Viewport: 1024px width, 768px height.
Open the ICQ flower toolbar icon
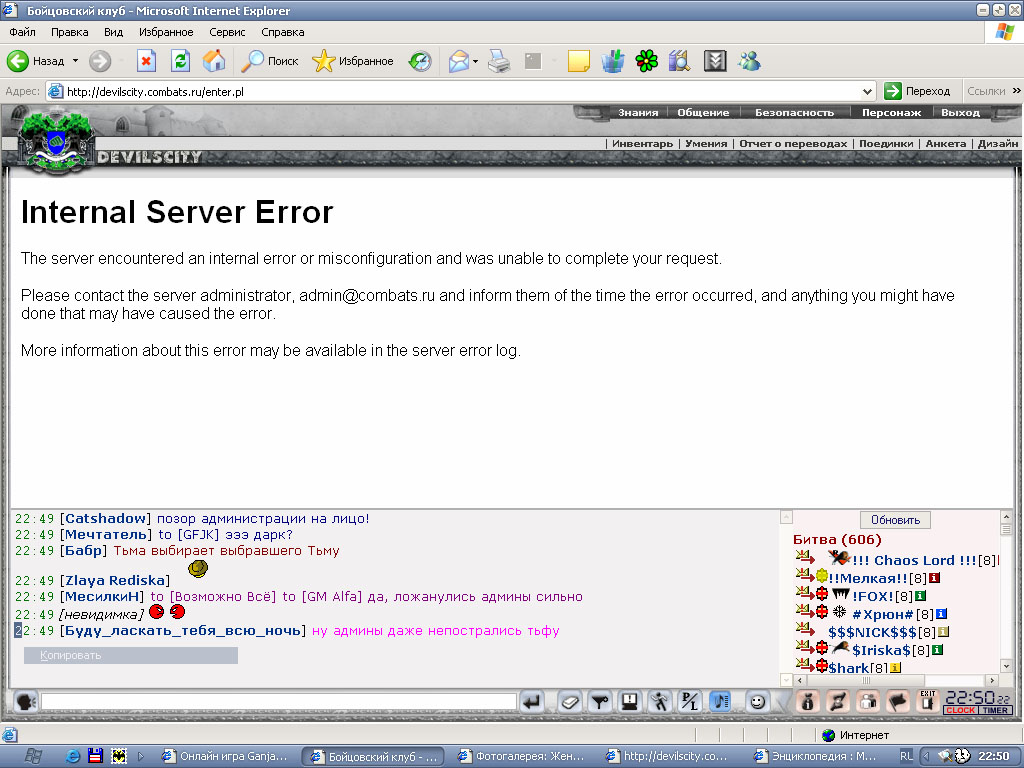pyautogui.click(x=647, y=61)
